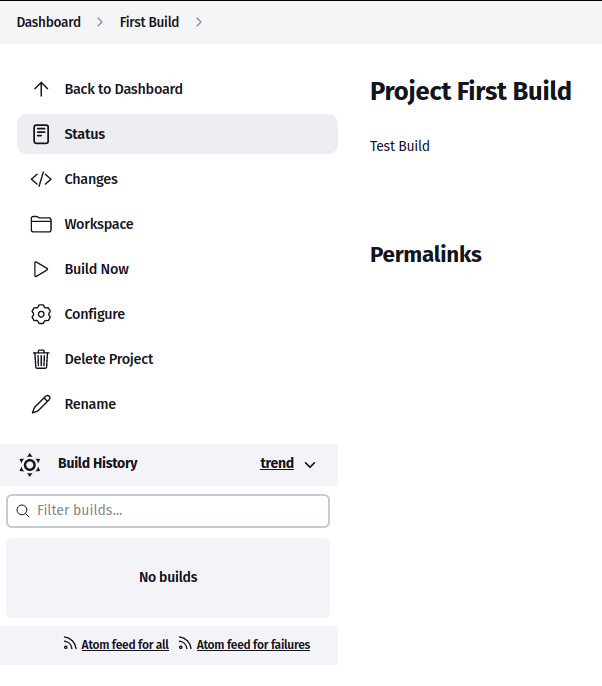The height and width of the screenshot is (686, 602).
Task: Open the arrow after First Build breadcrumb
Action: click(x=199, y=22)
